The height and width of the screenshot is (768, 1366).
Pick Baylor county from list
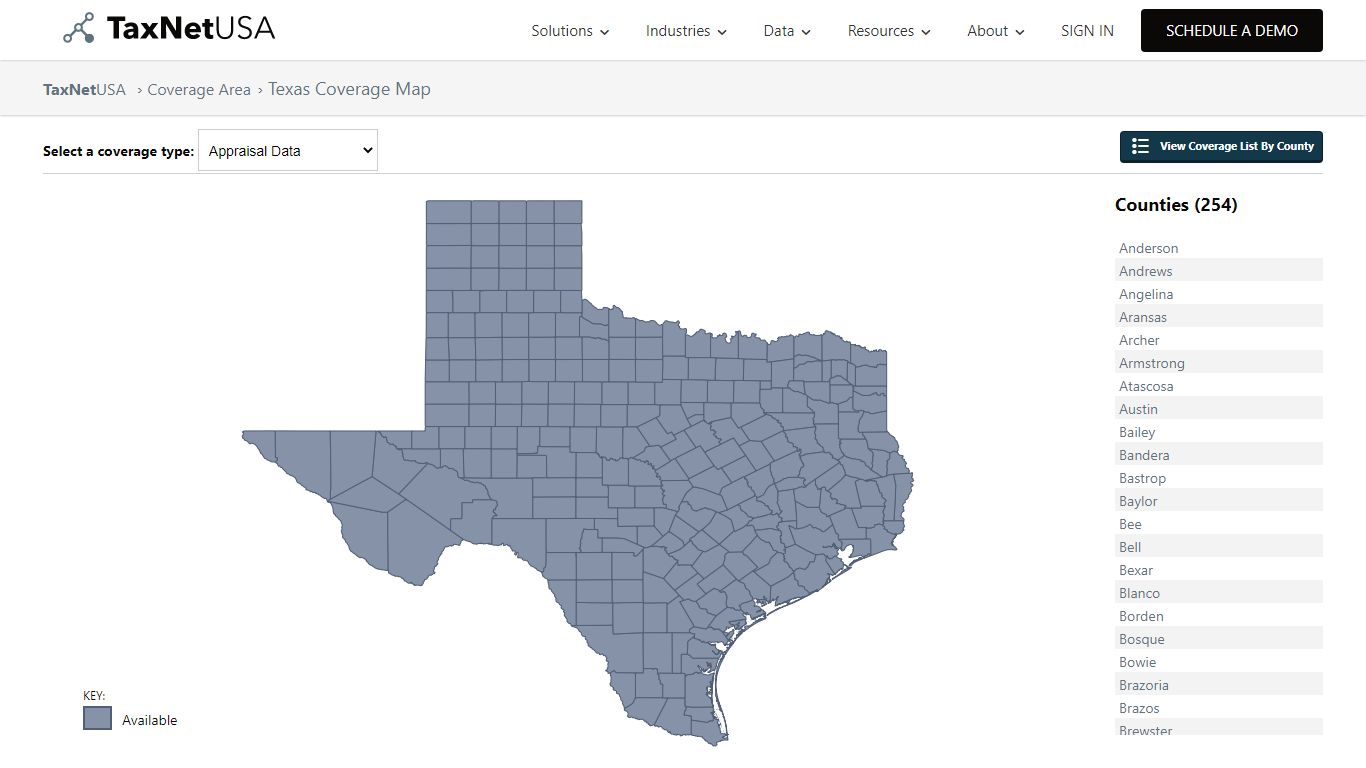(1219, 501)
